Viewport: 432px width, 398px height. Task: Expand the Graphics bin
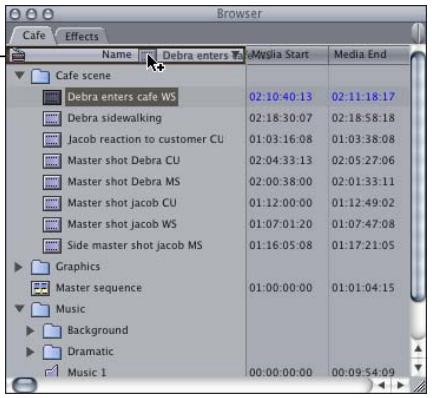click(18, 267)
